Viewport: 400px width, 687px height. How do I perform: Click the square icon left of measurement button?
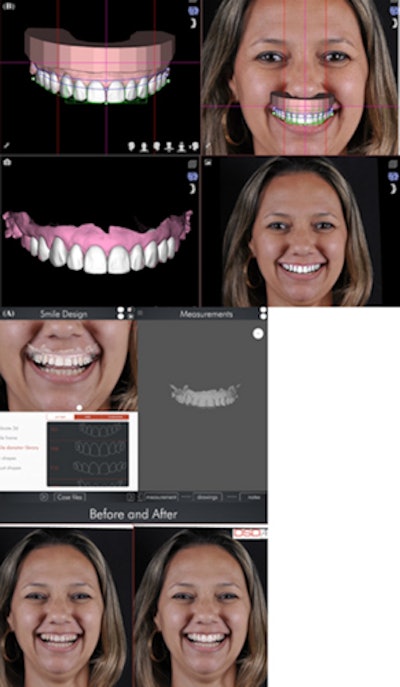(x=131, y=497)
